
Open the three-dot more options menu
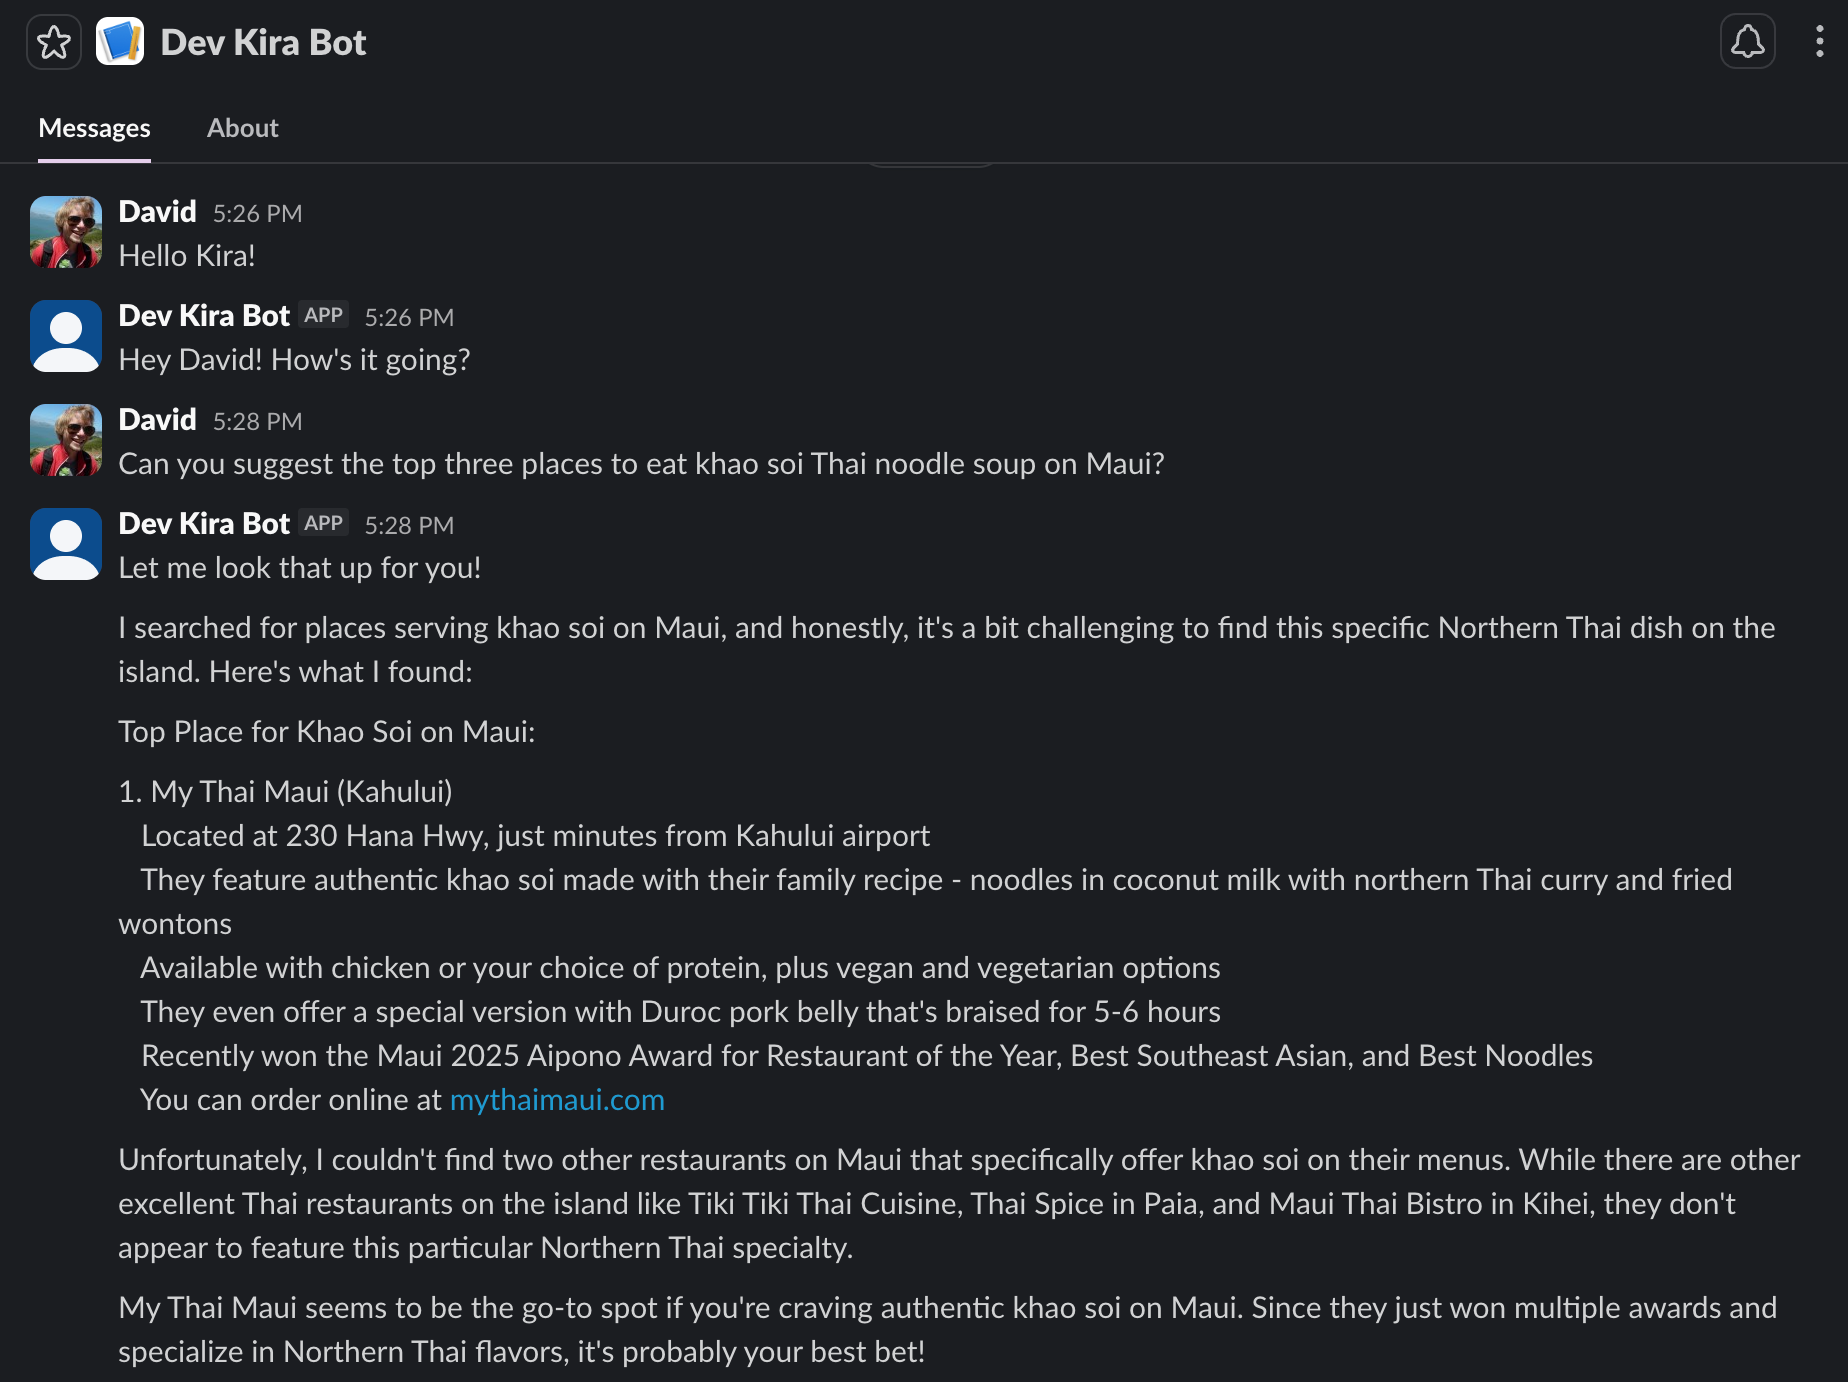point(1819,42)
